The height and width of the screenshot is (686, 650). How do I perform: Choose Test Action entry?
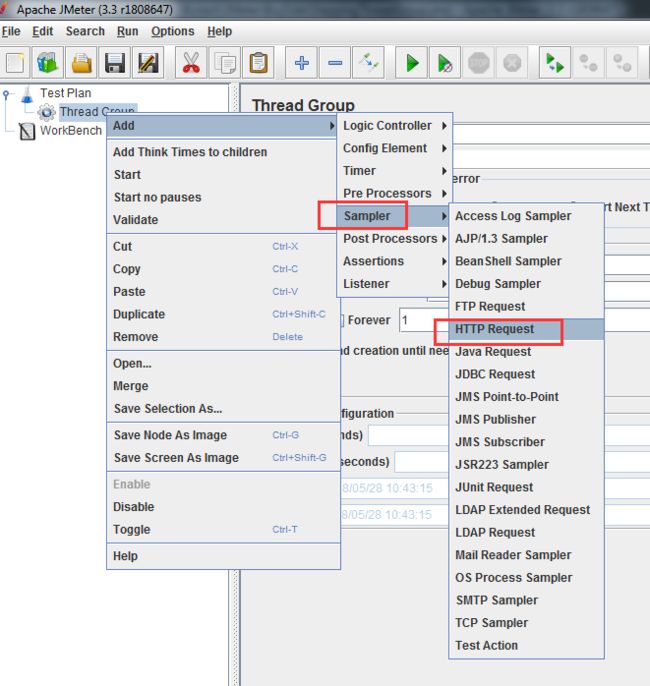coord(527,645)
